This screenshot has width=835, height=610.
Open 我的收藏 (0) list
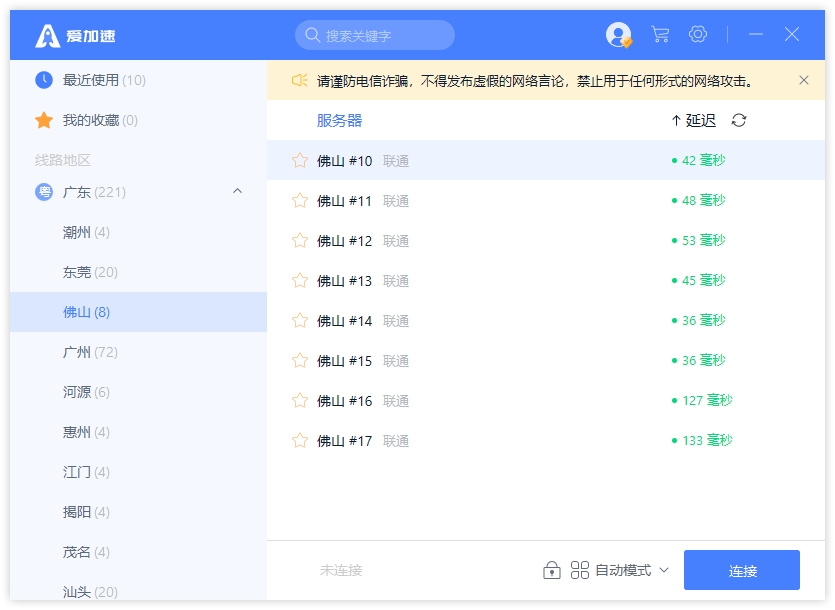[138, 120]
